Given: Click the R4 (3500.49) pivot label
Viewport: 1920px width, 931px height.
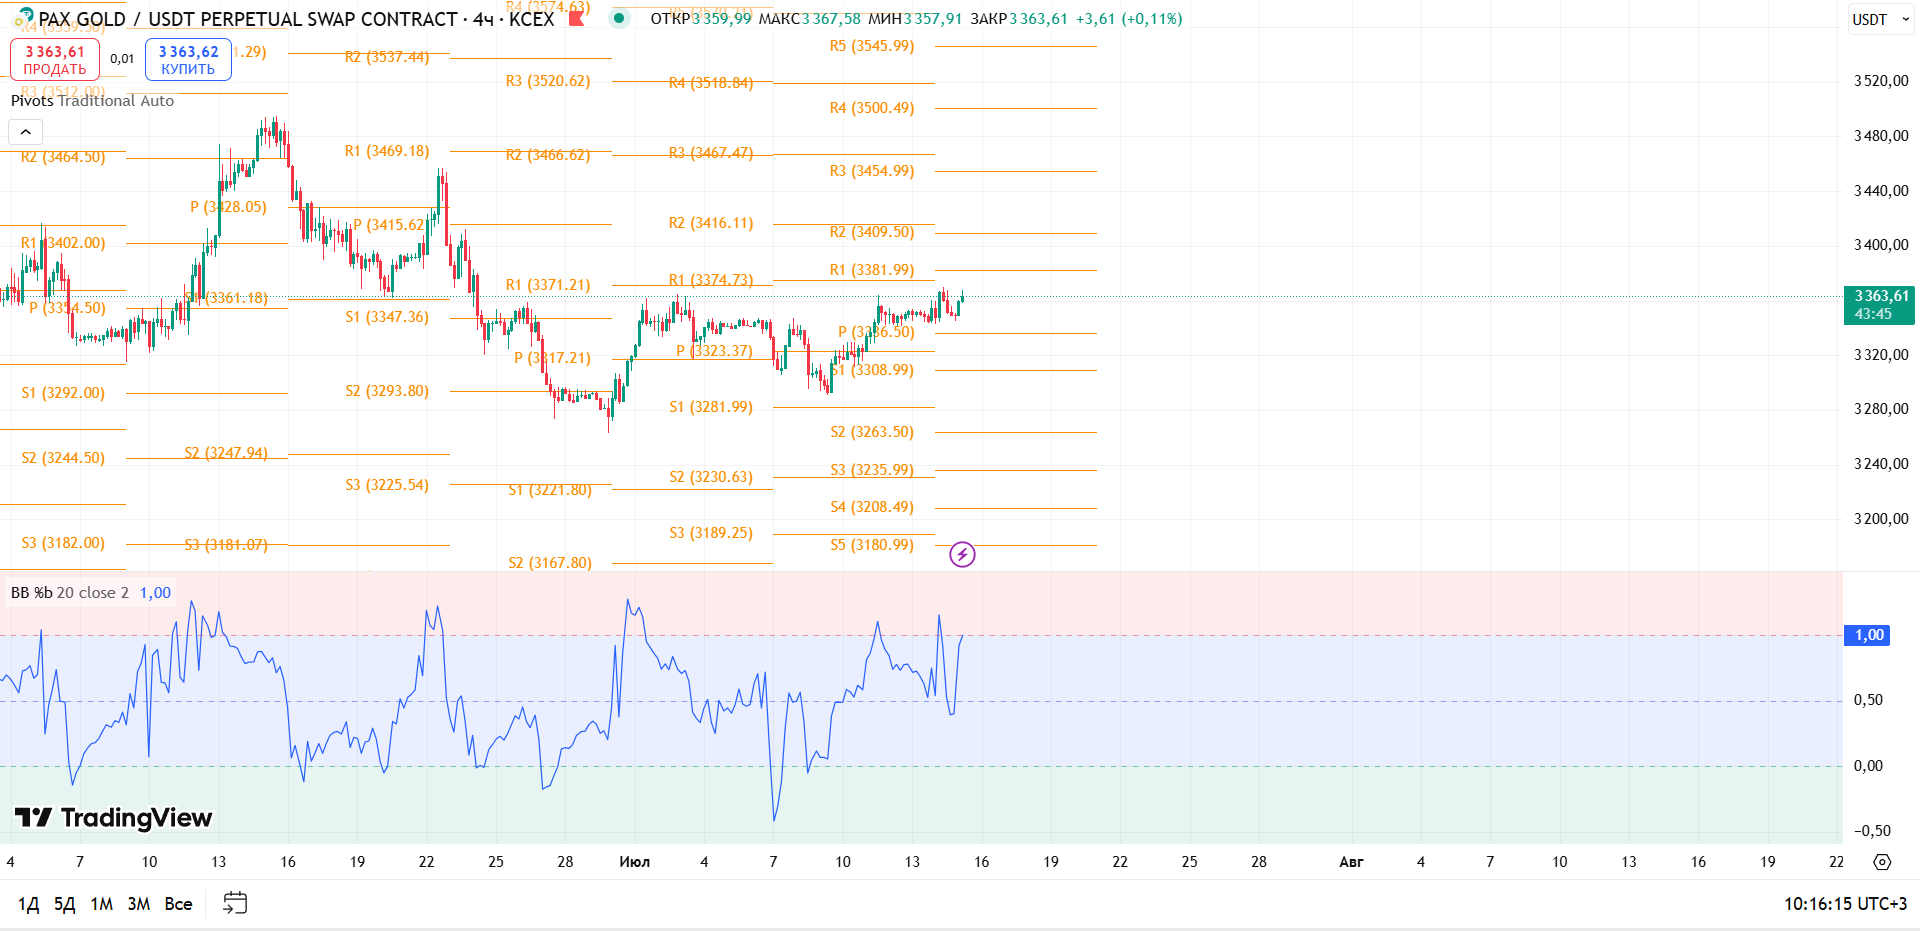Looking at the screenshot, I should [872, 108].
